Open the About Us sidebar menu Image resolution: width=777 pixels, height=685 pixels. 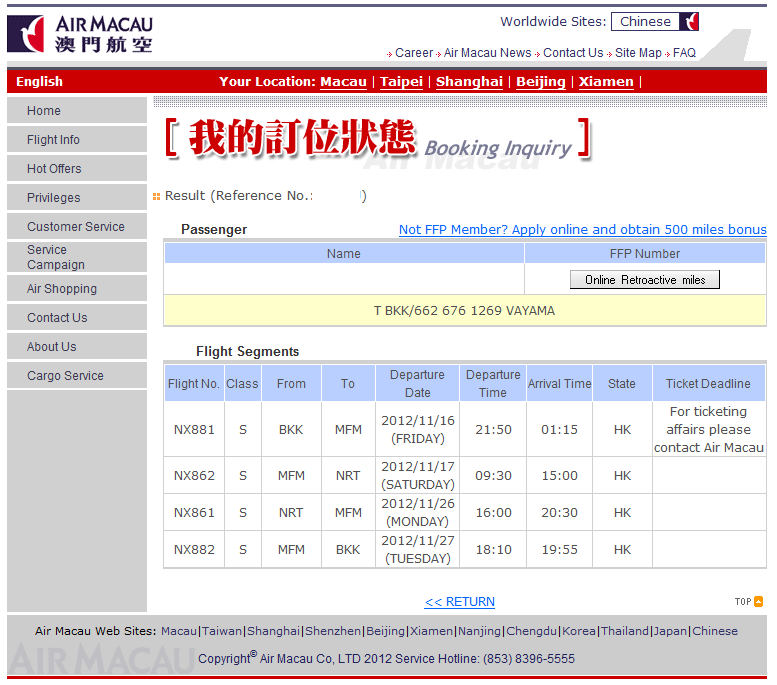pos(77,346)
